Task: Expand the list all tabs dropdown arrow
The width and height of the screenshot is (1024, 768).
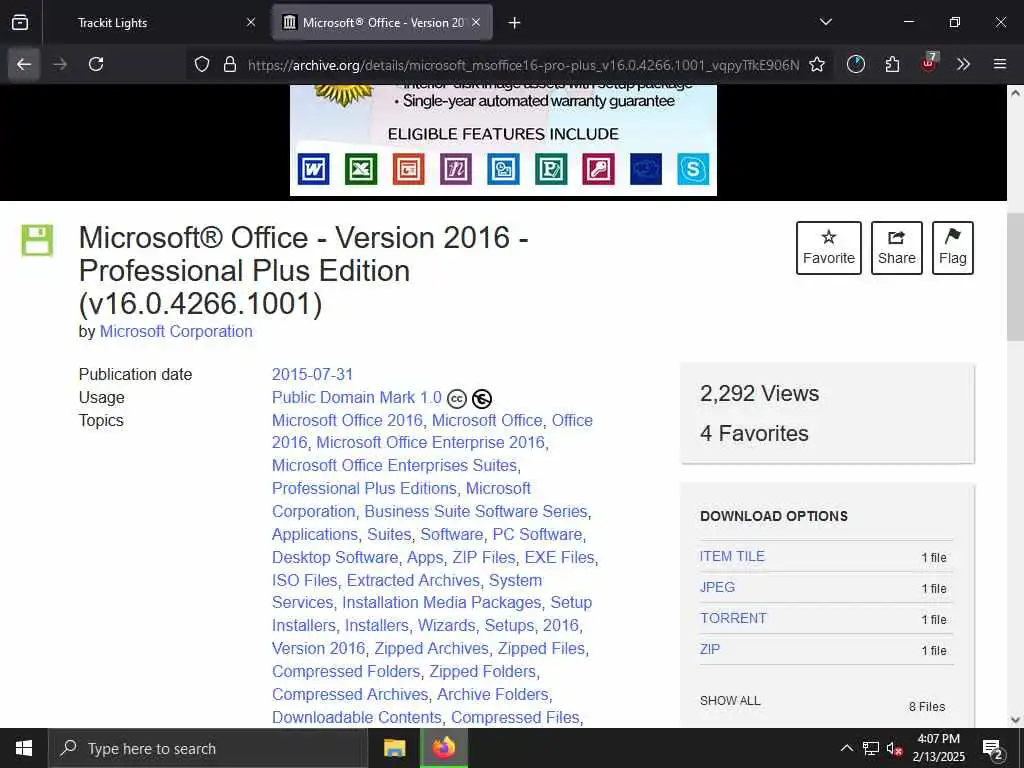Action: (825, 22)
